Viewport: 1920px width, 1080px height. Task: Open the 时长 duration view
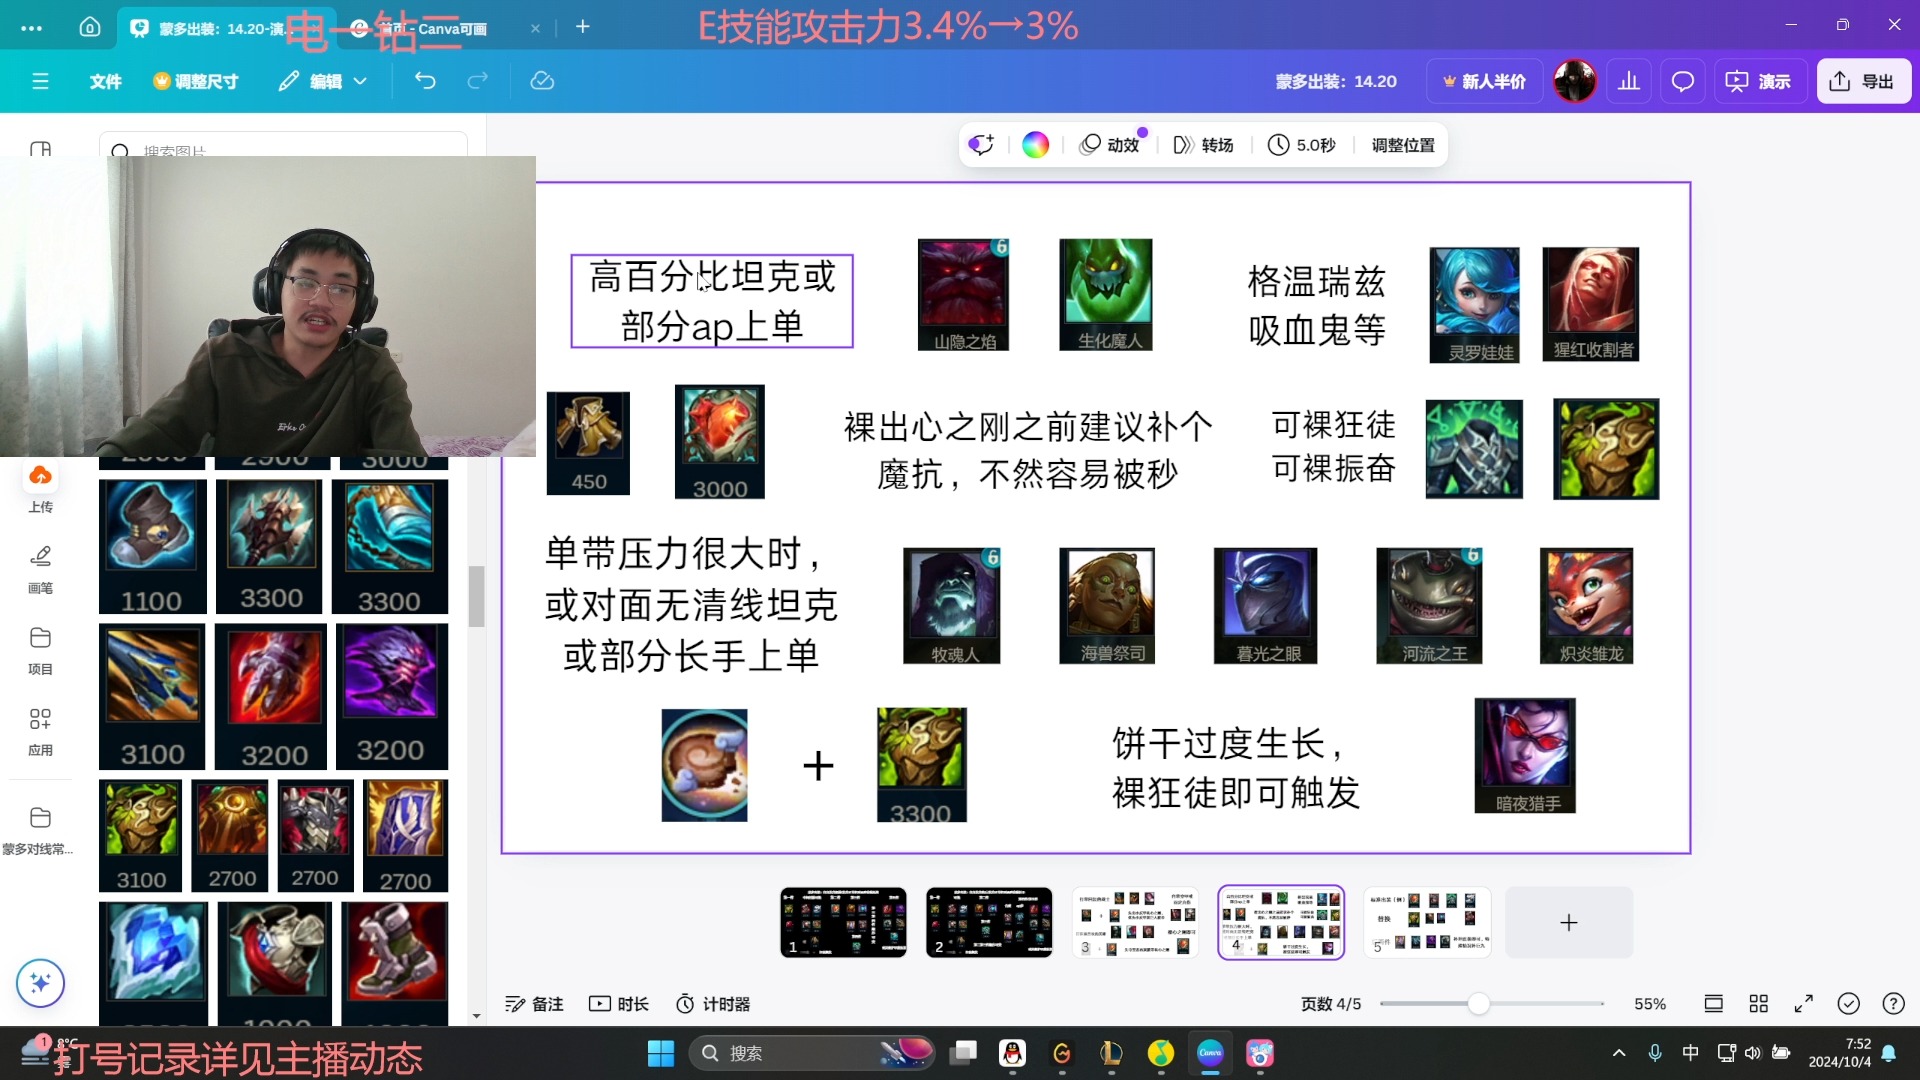(x=619, y=1004)
